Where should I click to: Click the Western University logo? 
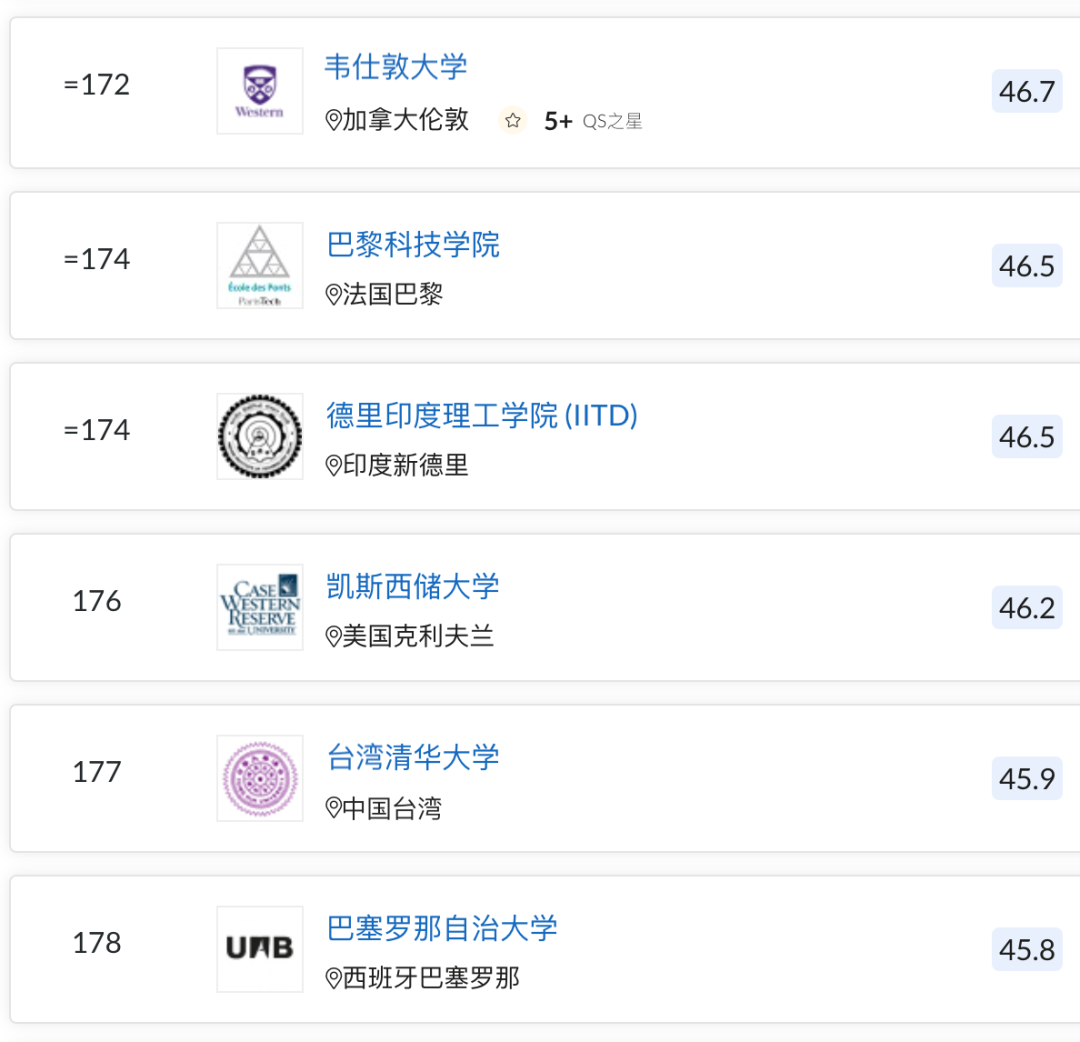click(259, 91)
